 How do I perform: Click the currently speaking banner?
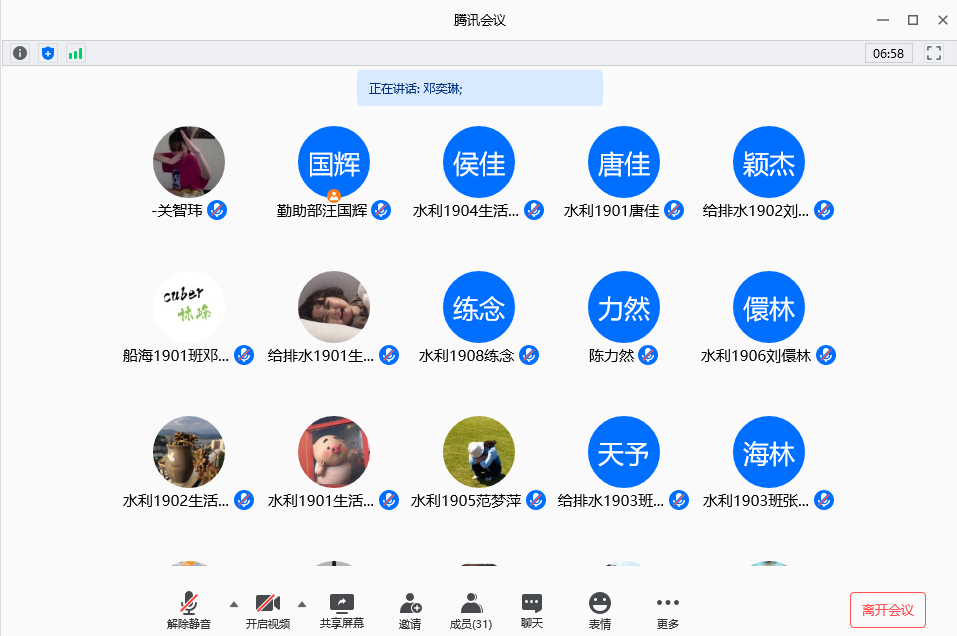pos(479,88)
